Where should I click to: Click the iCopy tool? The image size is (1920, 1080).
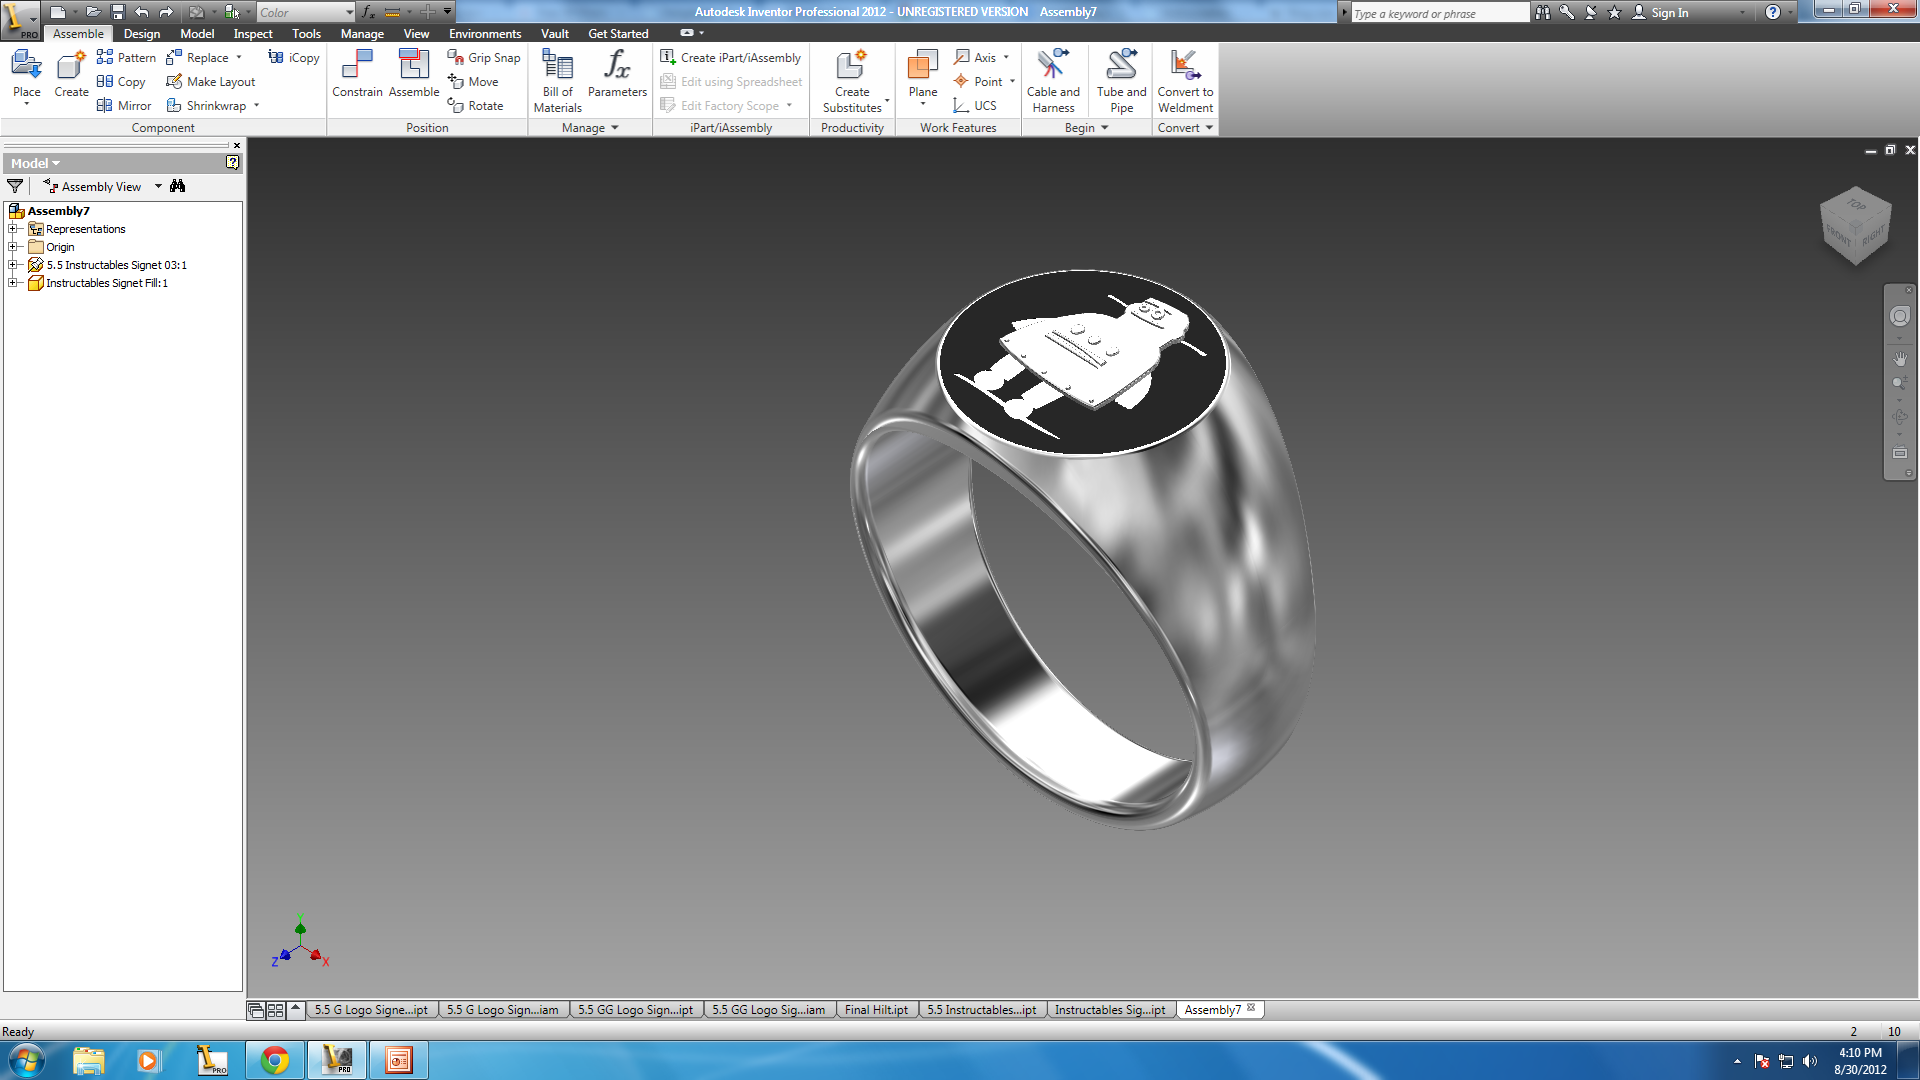(x=294, y=57)
